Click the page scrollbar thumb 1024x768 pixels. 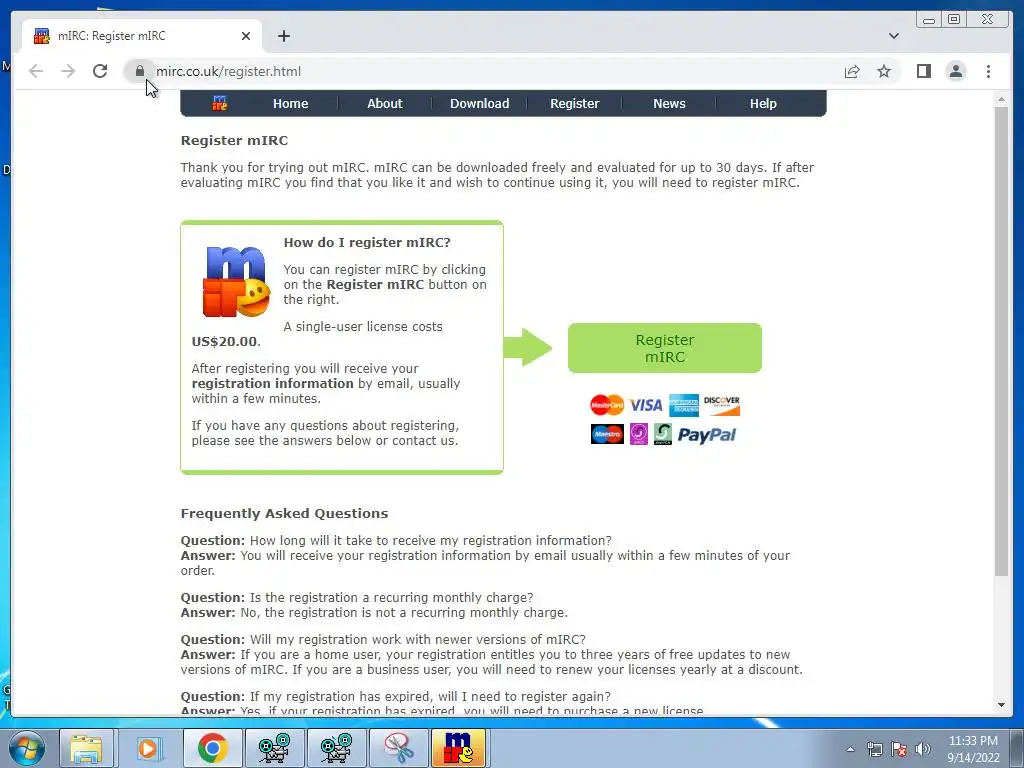[1002, 341]
